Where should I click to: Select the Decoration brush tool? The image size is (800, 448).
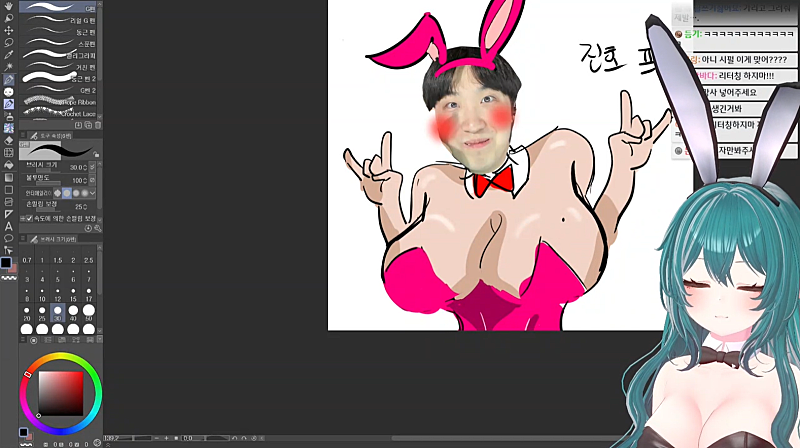pos(9,128)
